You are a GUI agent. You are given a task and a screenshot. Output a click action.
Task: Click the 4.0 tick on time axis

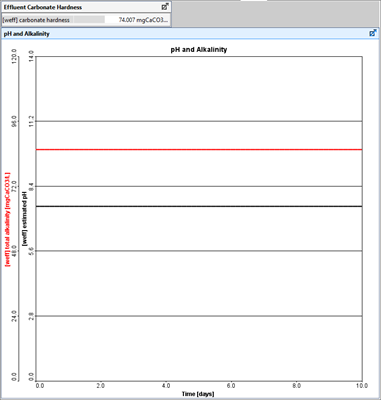pos(166,386)
